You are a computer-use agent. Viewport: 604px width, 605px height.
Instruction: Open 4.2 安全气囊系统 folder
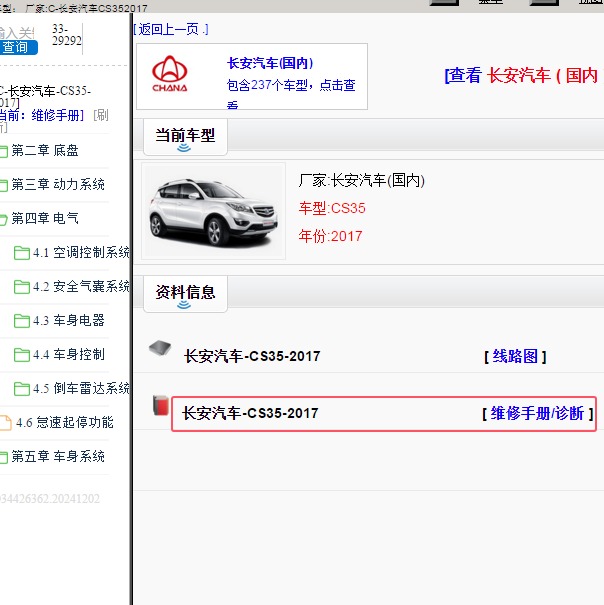[81, 286]
